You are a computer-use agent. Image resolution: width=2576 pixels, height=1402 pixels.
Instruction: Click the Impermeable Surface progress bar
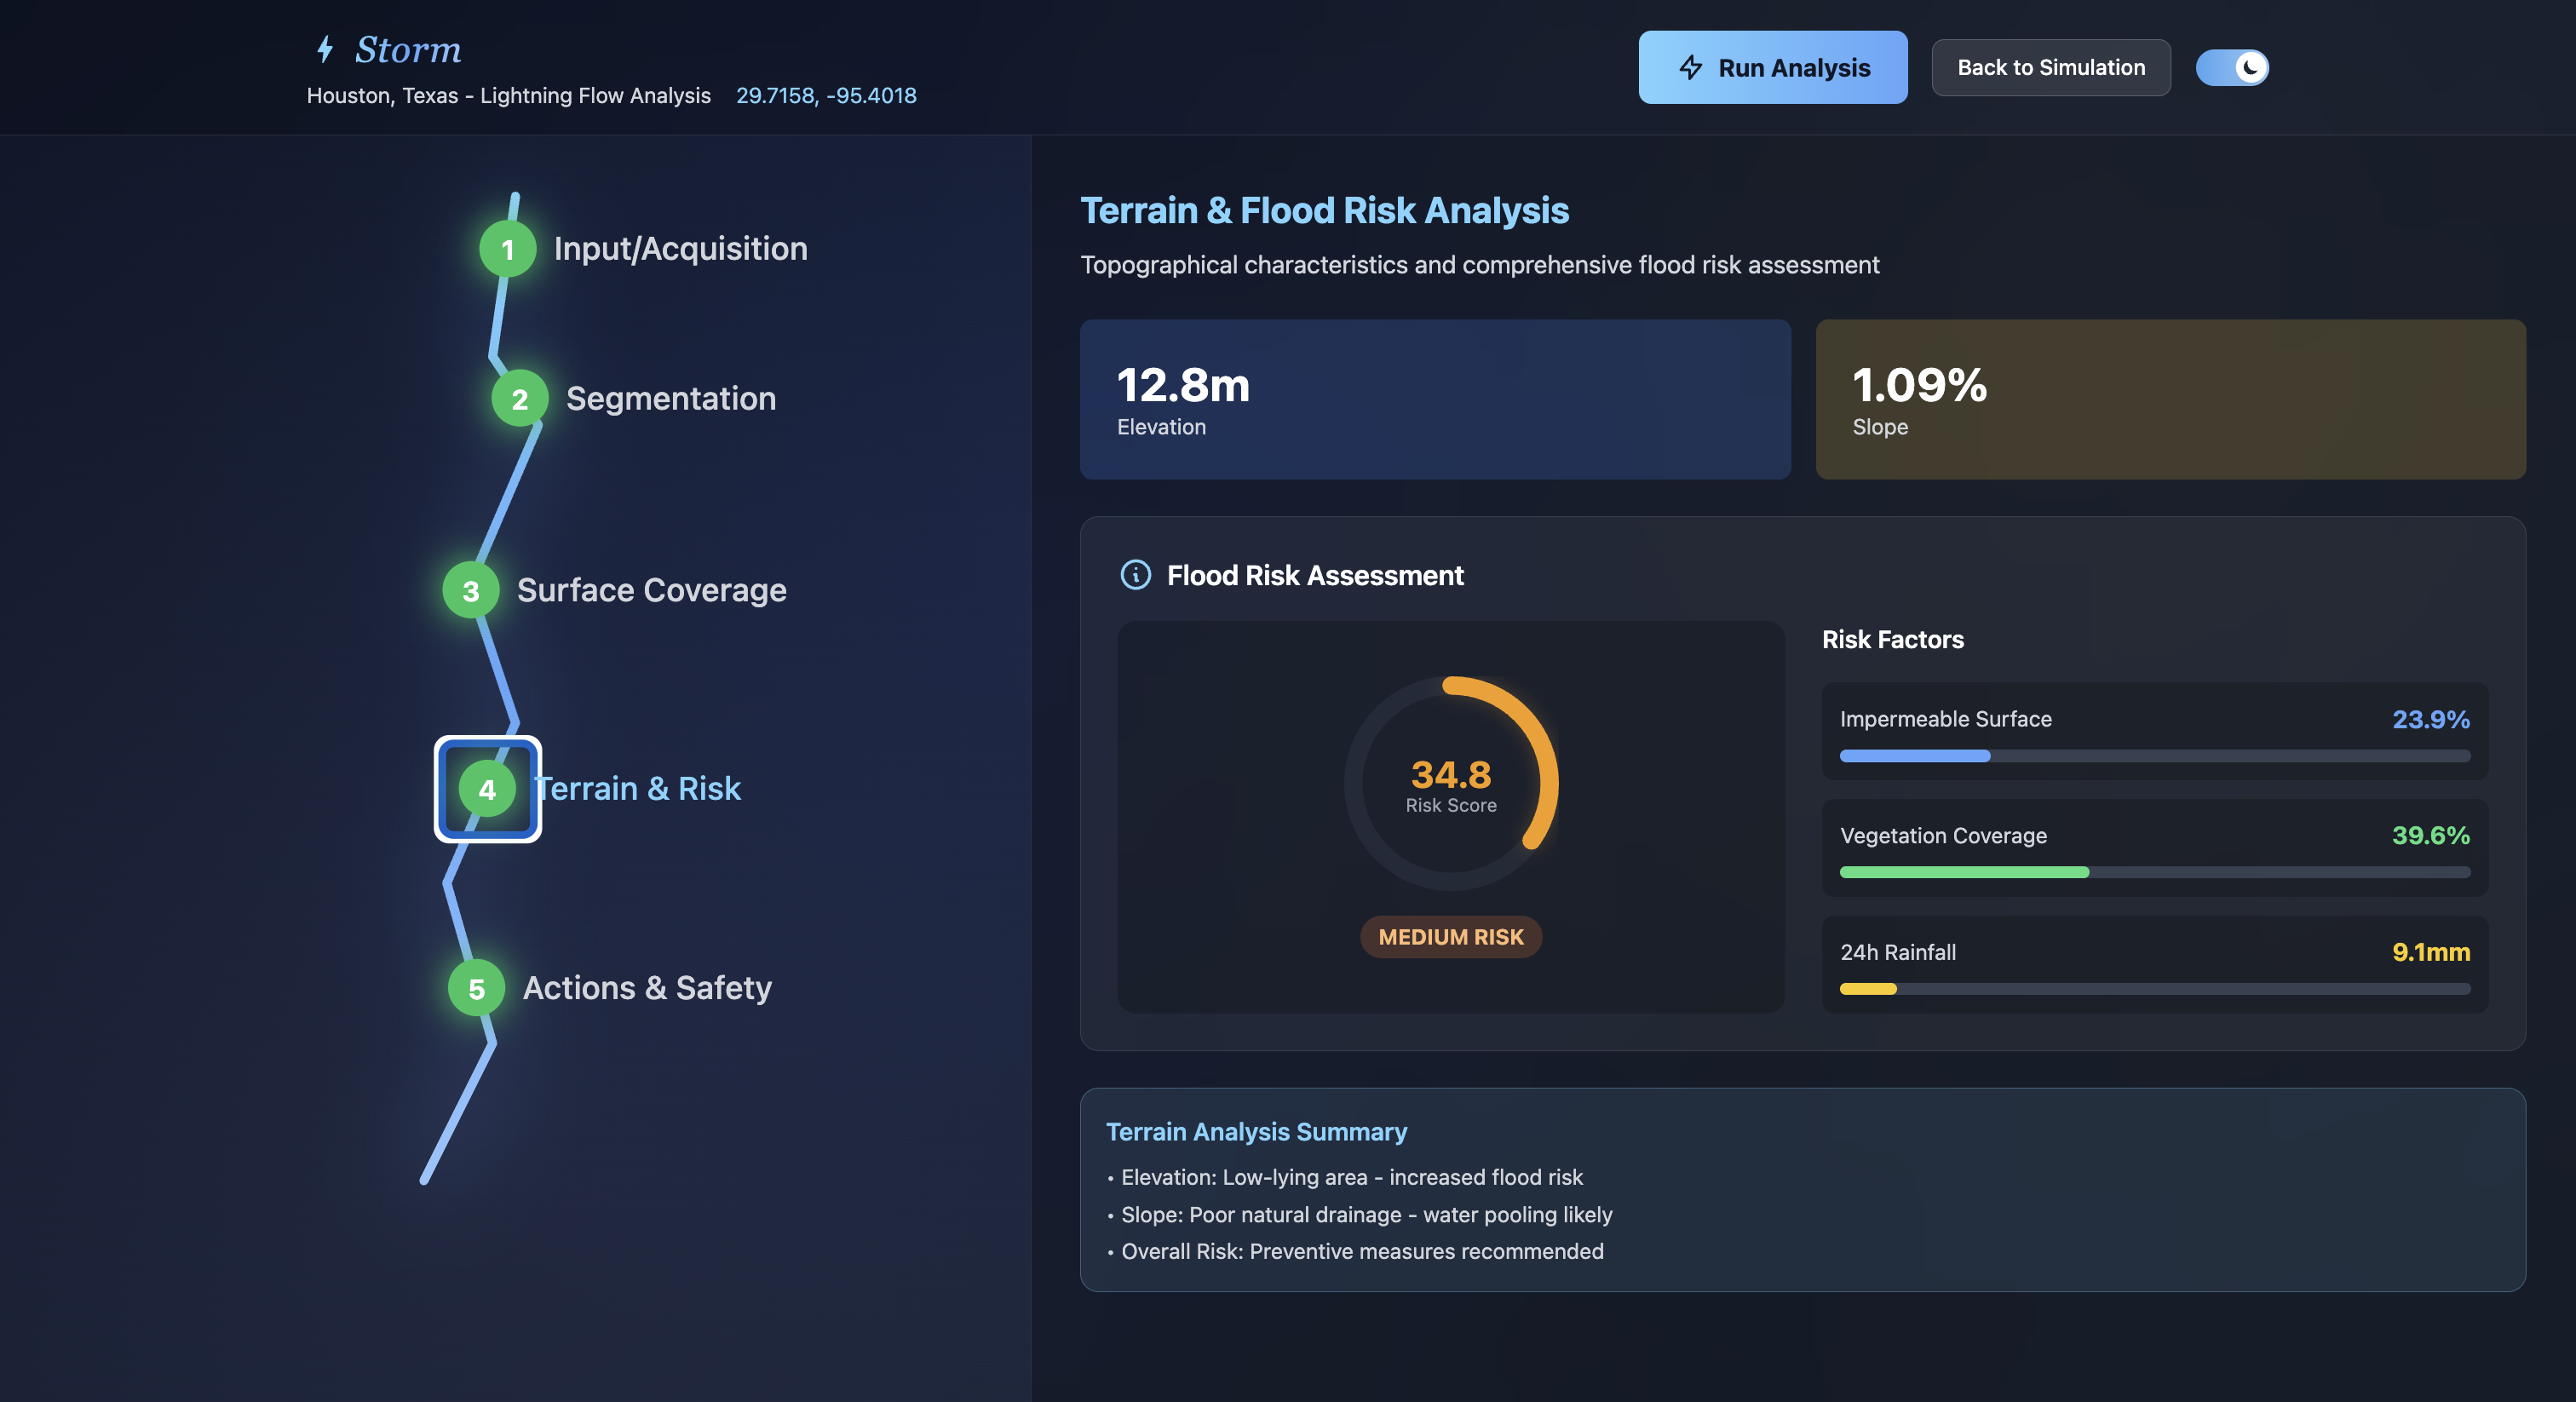tap(2154, 756)
